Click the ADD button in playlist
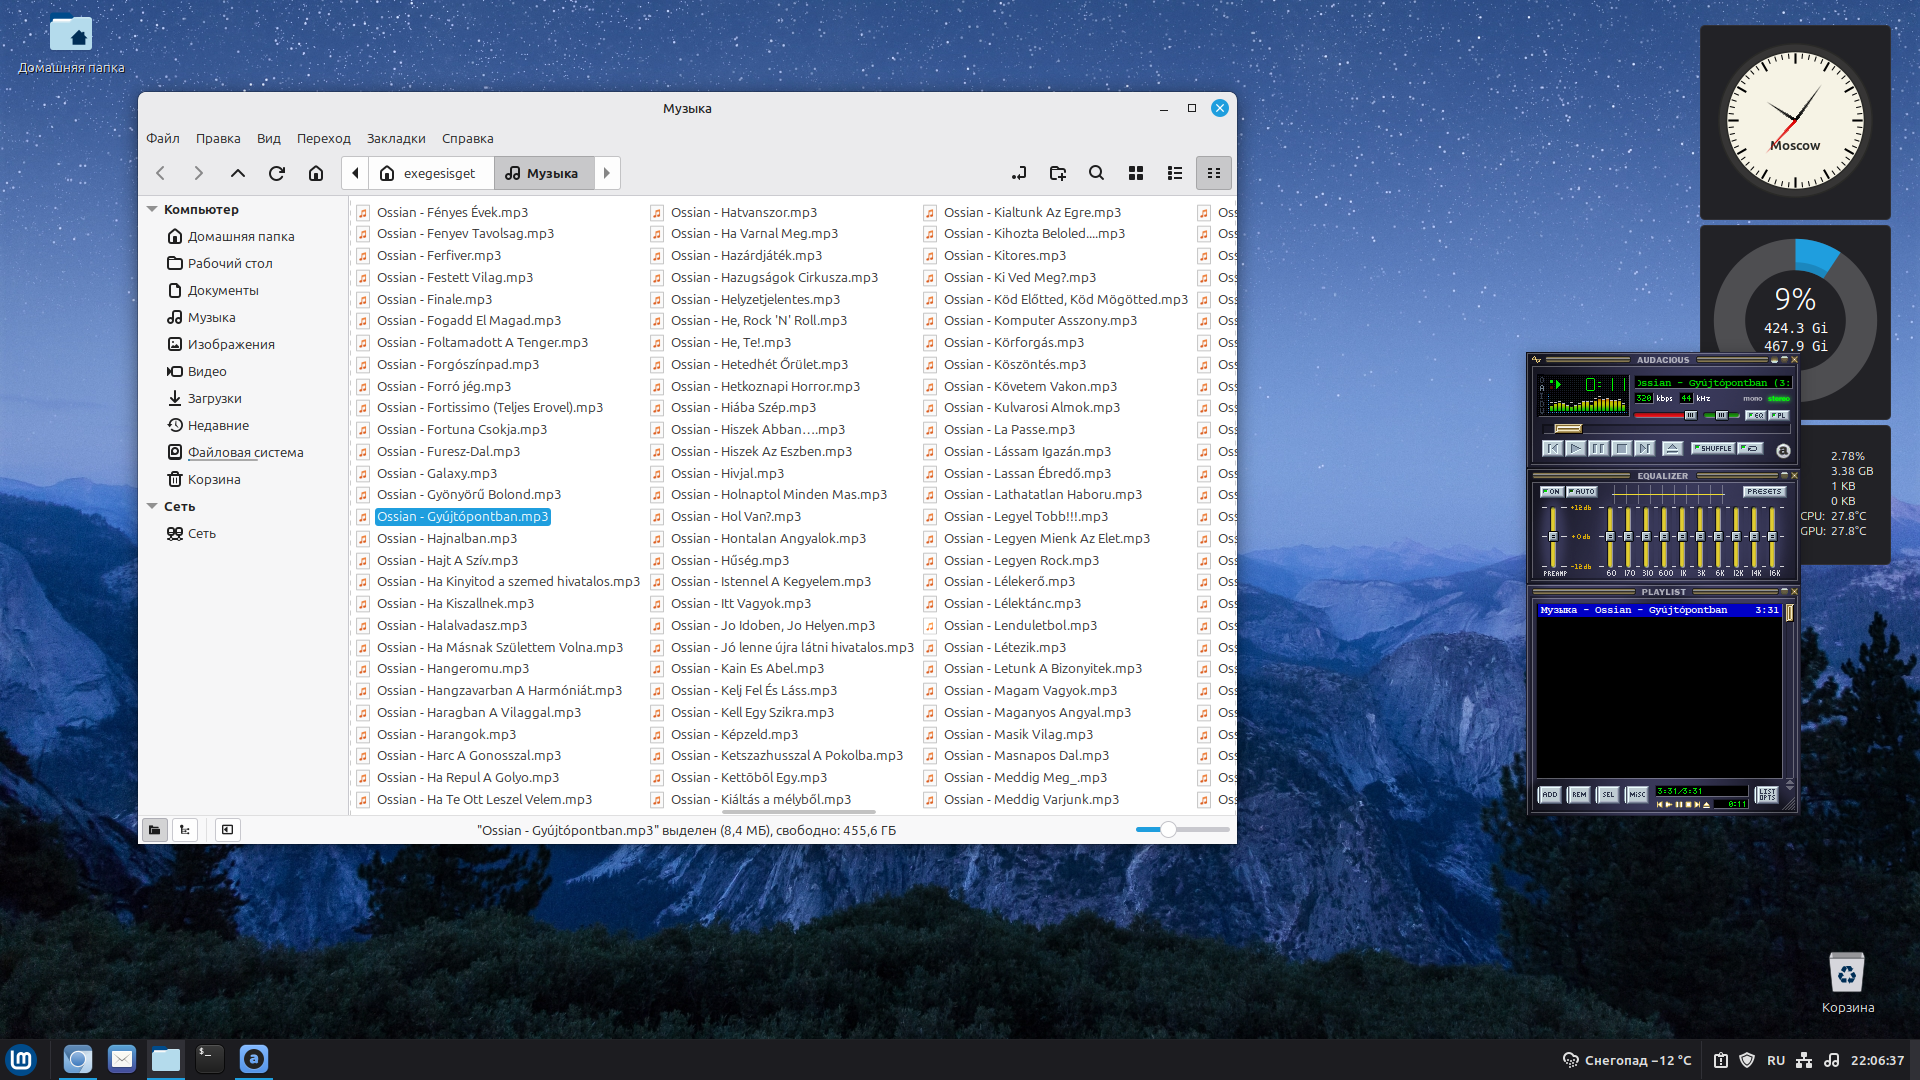Image resolution: width=1920 pixels, height=1080 pixels. [x=1549, y=795]
